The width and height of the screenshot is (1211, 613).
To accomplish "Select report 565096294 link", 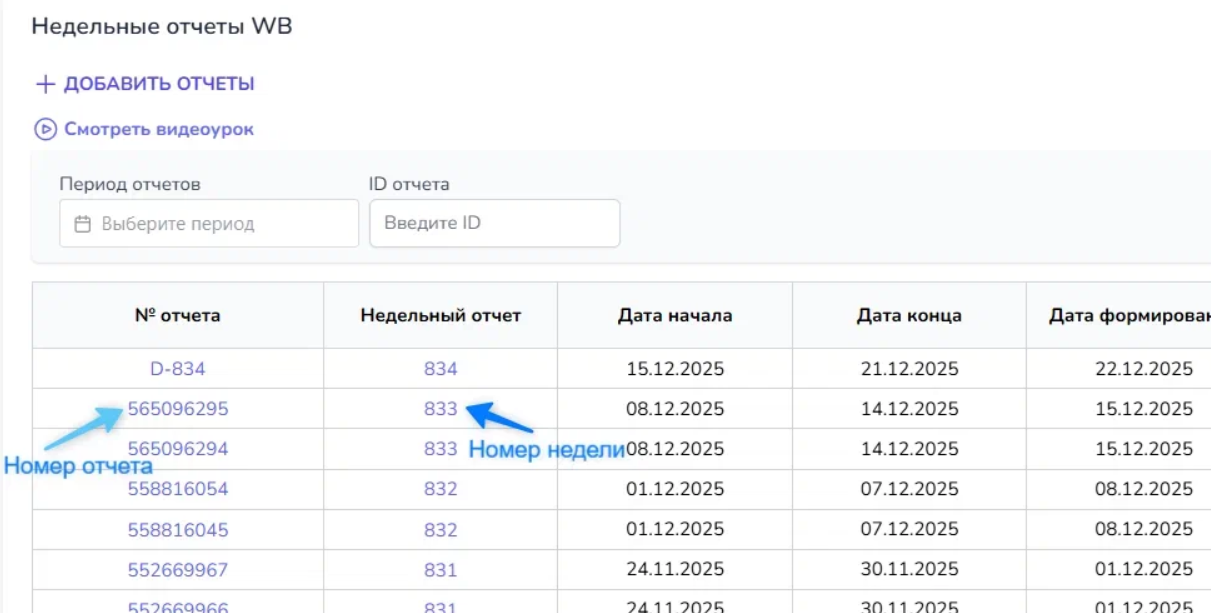I will tap(178, 449).
